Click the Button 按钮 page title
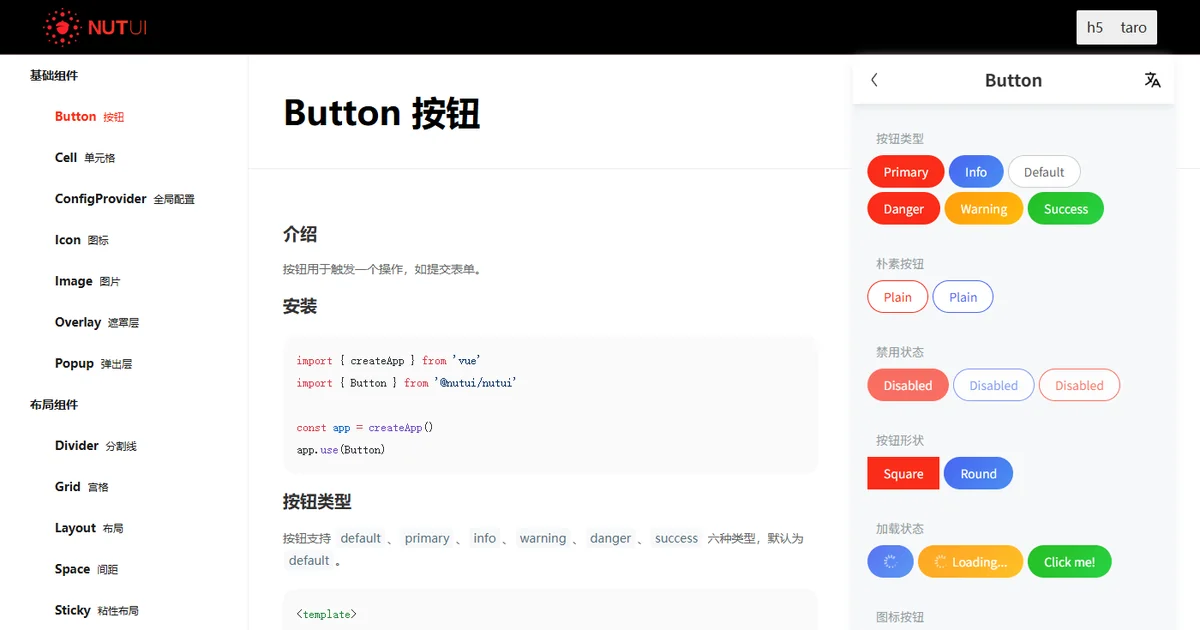 [x=382, y=112]
